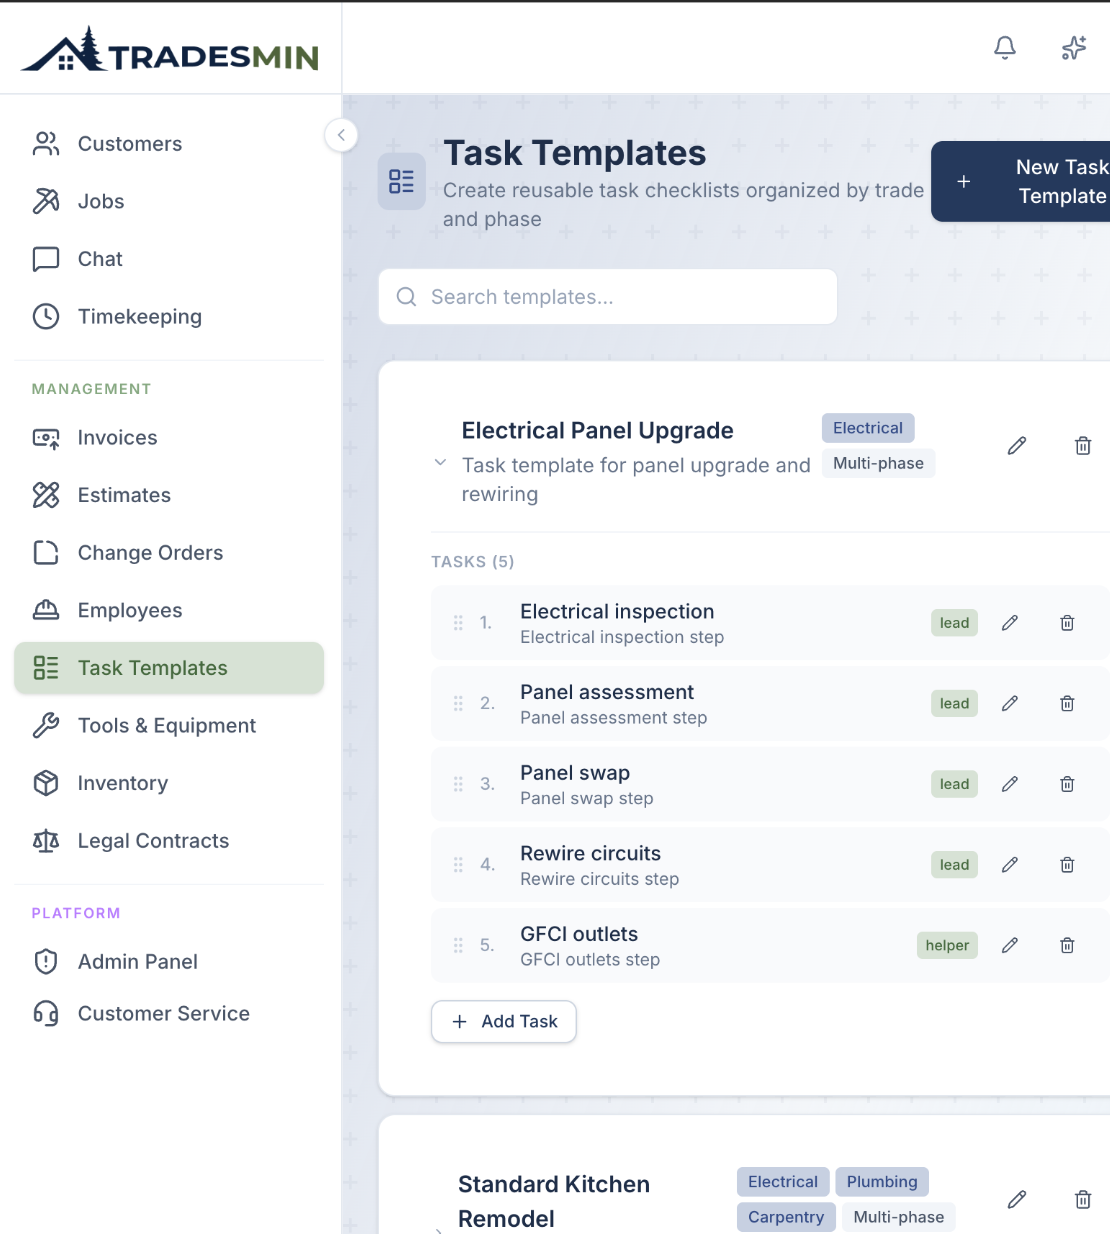Click Multi-phase tag on Panel Upgrade
The image size is (1110, 1234).
point(878,463)
